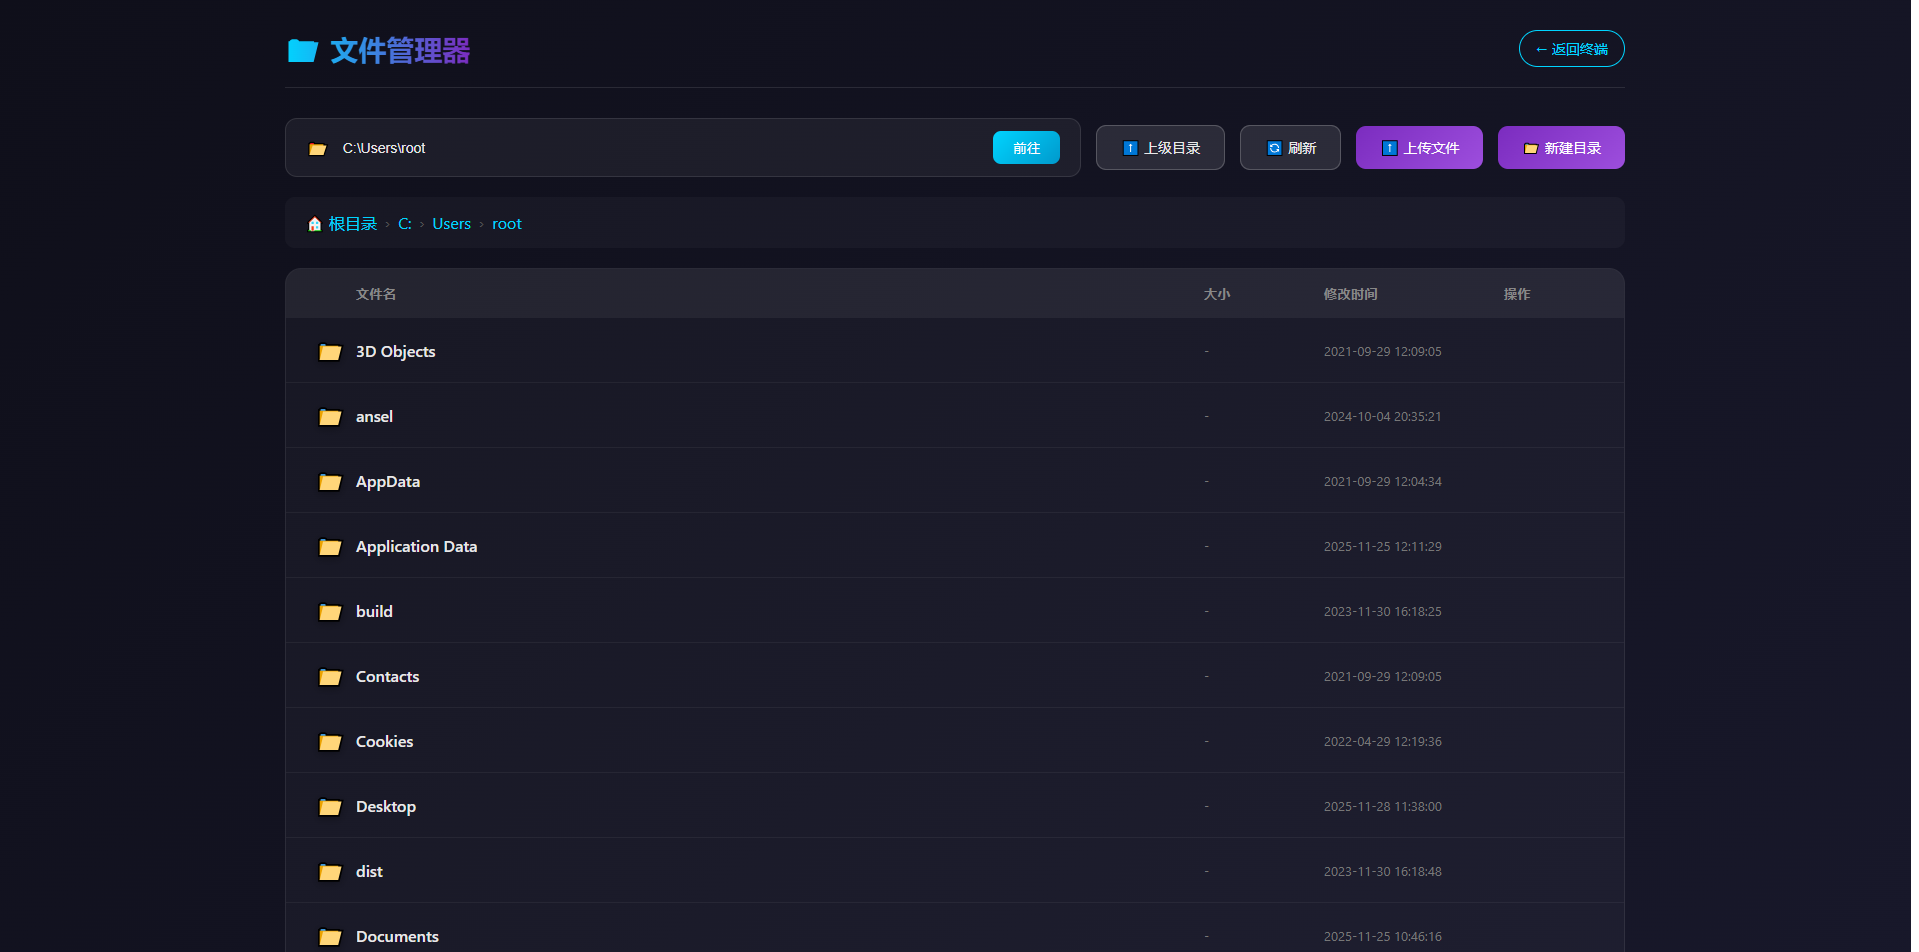Select root breadcrumb link
Viewport: 1919px width, 952px height.
[507, 224]
